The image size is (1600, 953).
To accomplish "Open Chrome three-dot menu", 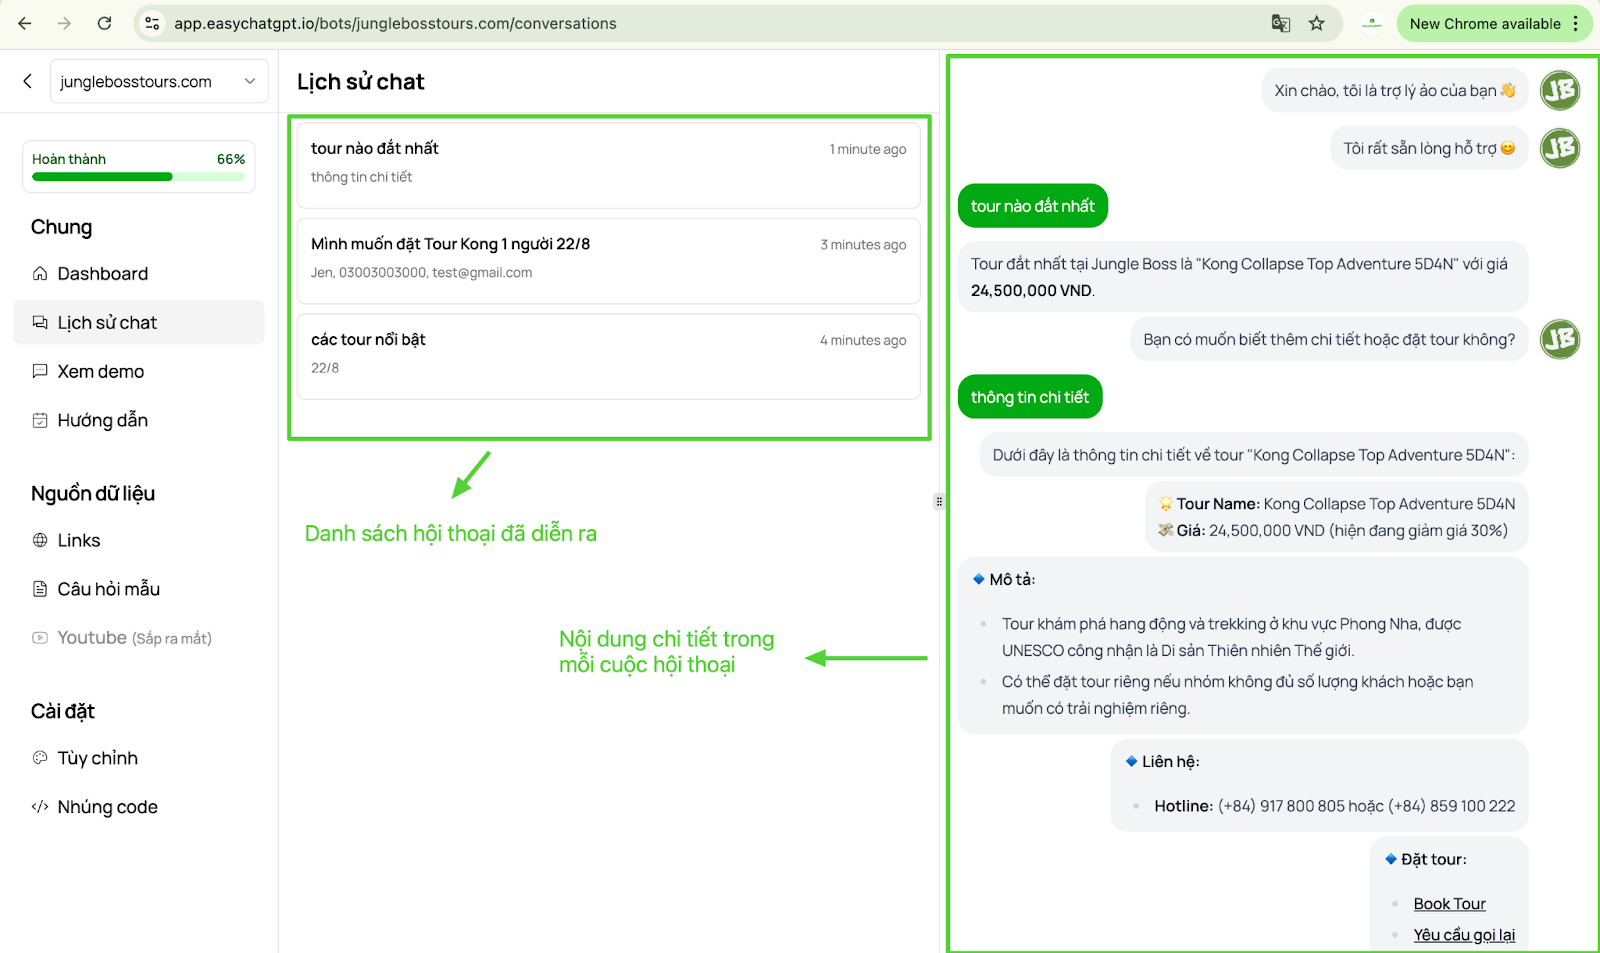I will 1576,23.
